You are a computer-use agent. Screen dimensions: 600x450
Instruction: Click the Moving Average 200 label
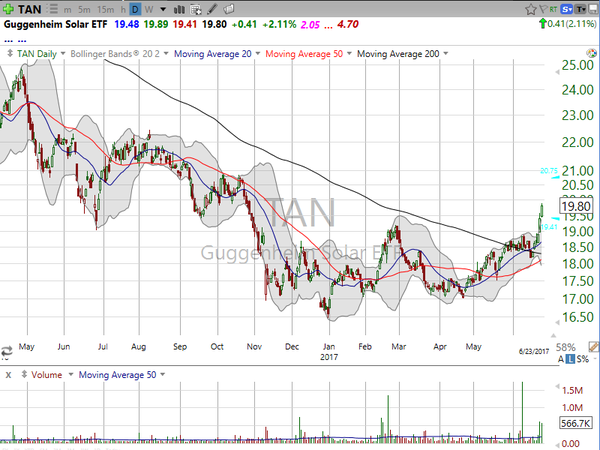click(398, 54)
